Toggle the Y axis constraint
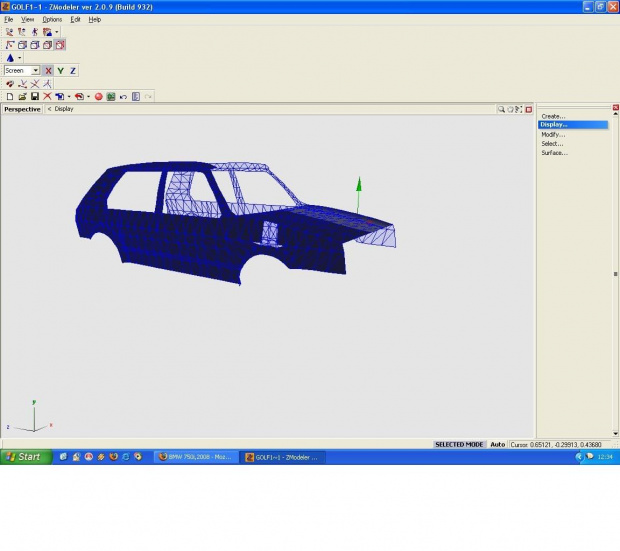This screenshot has height=551, width=620. coord(60,71)
